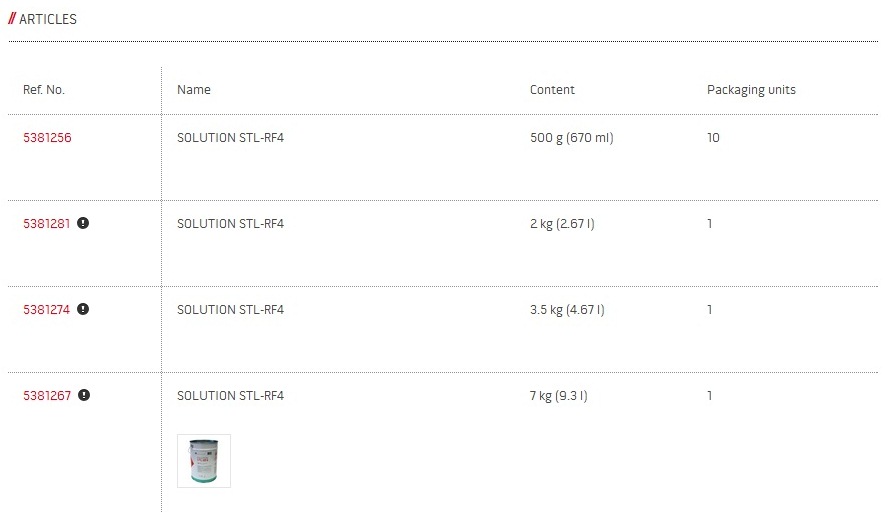Viewport: 895px width, 512px height.
Task: Select the Content column header
Action: tap(552, 90)
